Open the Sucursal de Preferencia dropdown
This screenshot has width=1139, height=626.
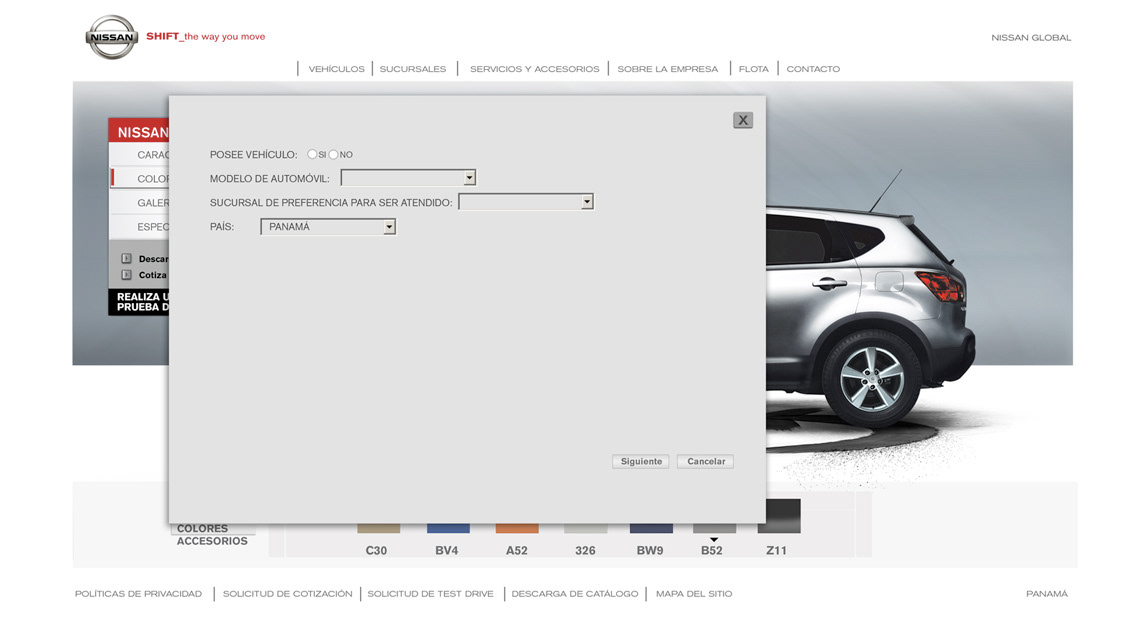(526, 202)
